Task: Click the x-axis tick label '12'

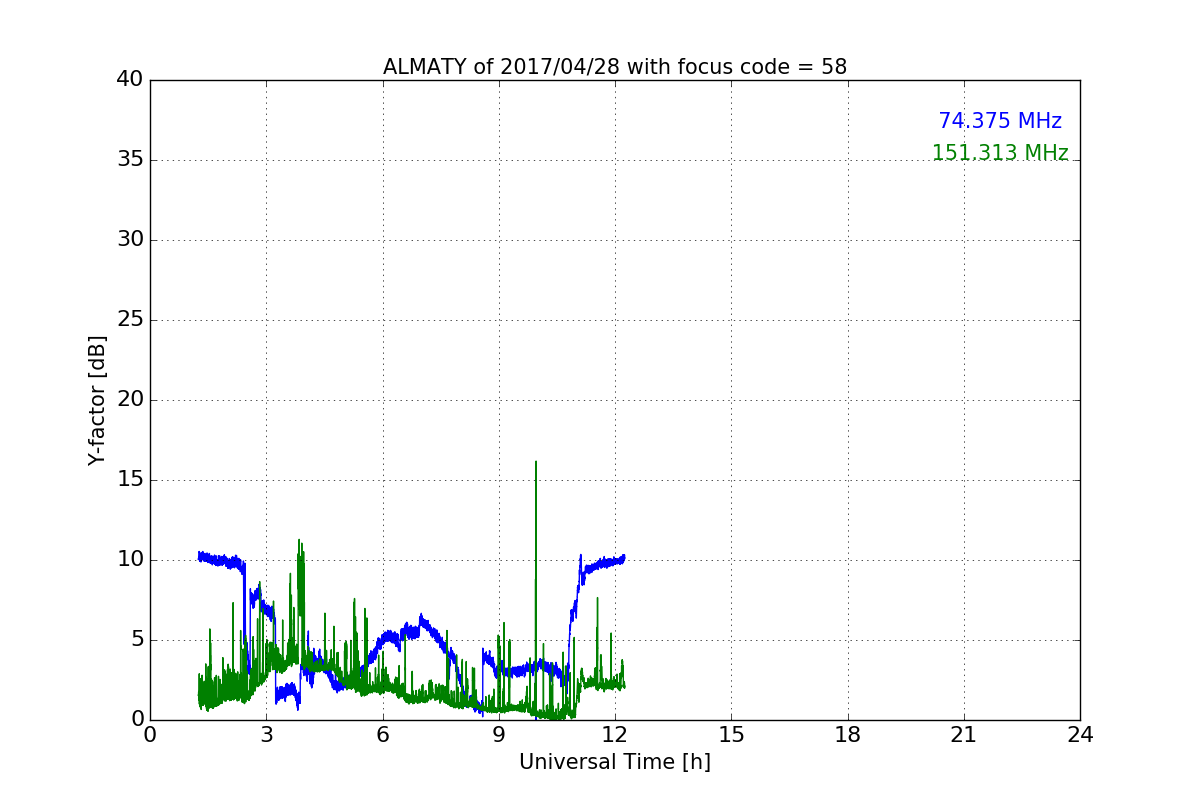Action: tap(615, 735)
